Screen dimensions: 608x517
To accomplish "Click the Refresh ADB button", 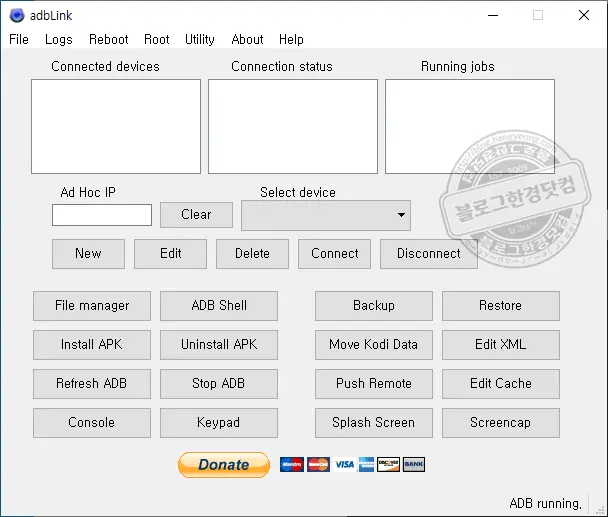I will (92, 383).
